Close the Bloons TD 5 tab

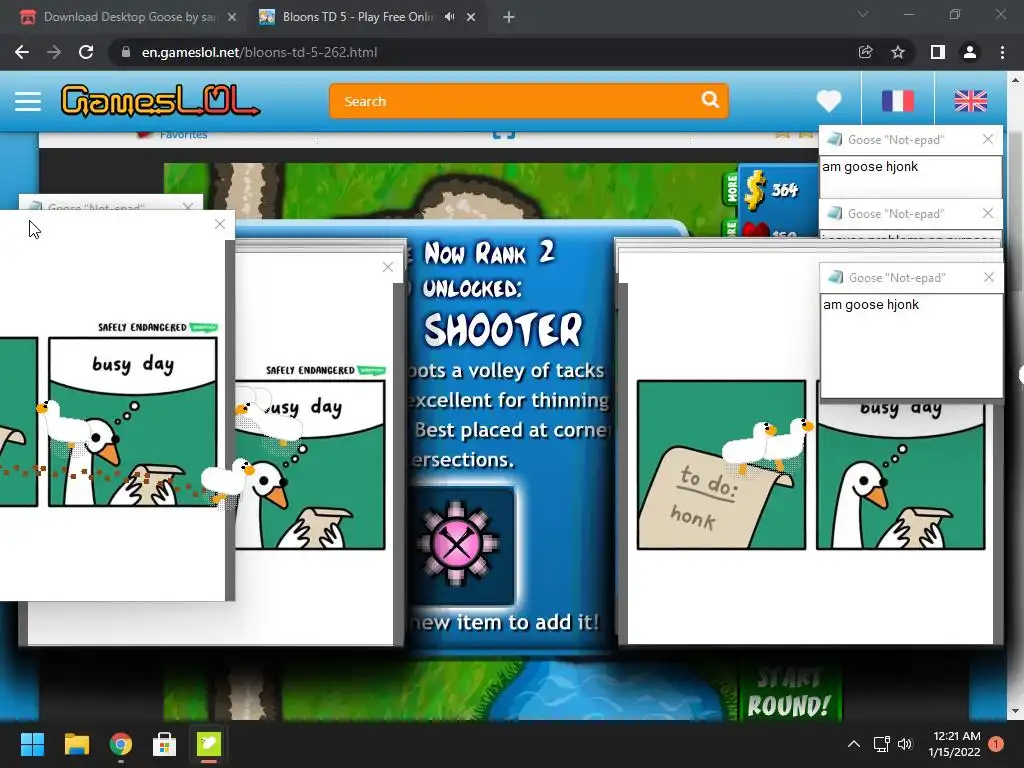point(471,18)
